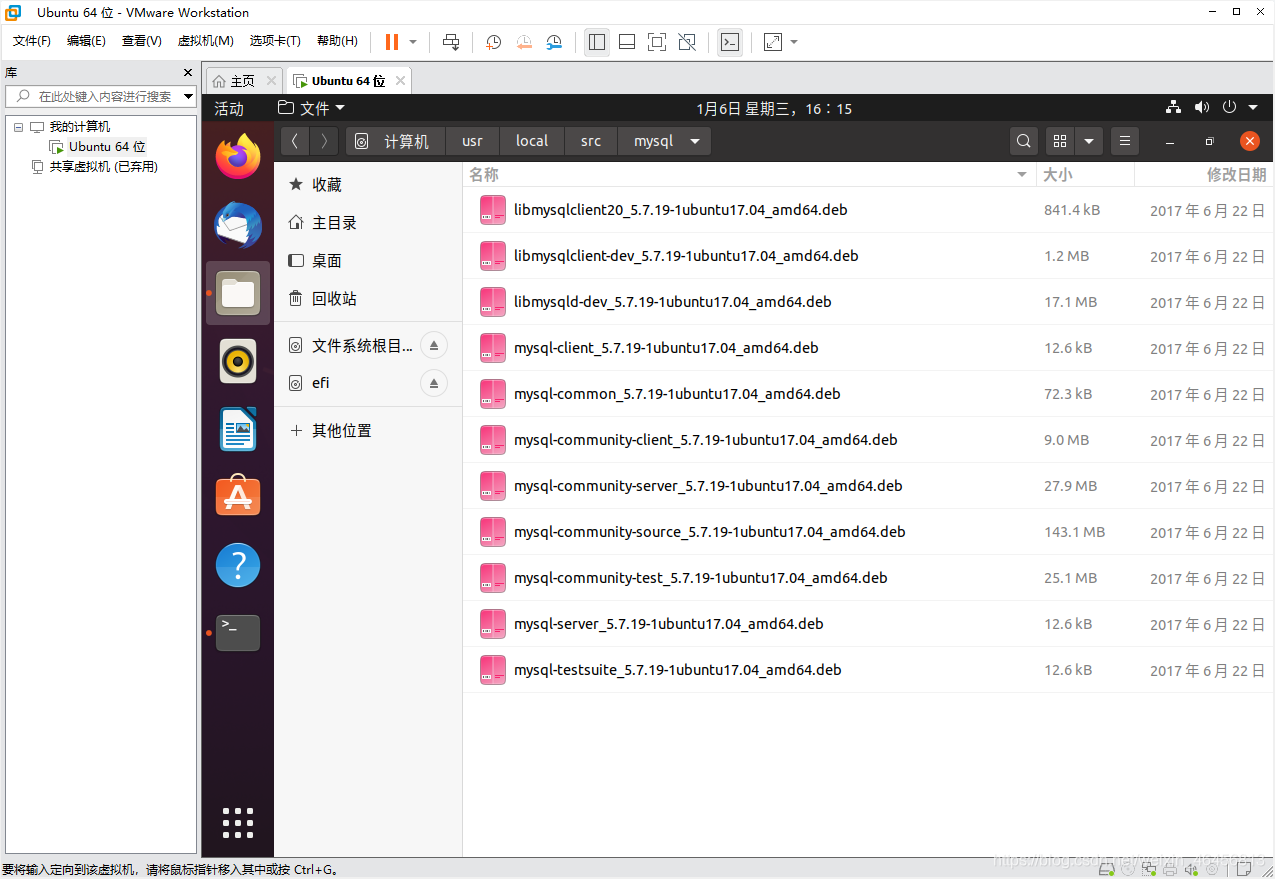Open Rhythmbox music player

click(x=238, y=361)
